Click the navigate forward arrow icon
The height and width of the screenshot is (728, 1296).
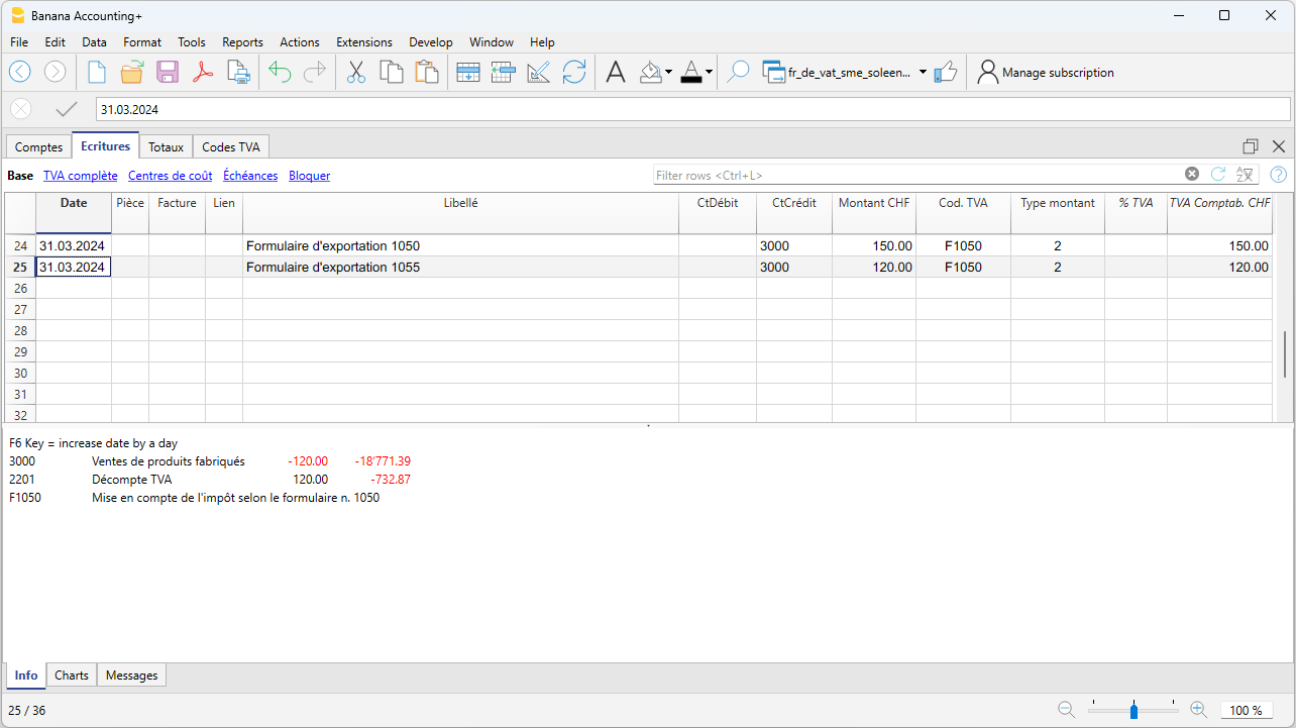55,72
